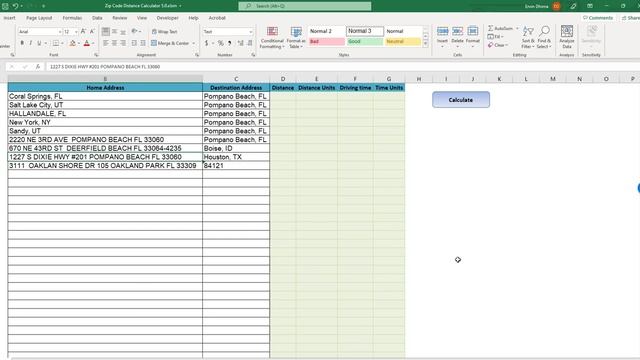Image resolution: width=640 pixels, height=360 pixels.
Task: Click the Decrease Indent icon
Action: point(134,43)
